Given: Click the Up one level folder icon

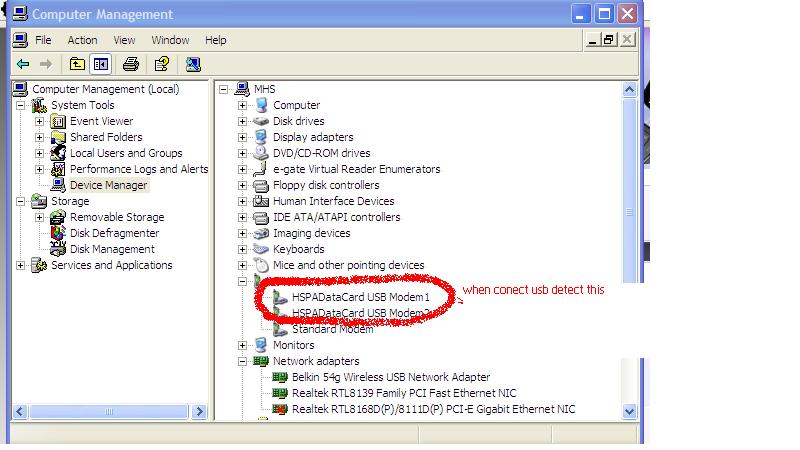Looking at the screenshot, I should click(x=77, y=64).
